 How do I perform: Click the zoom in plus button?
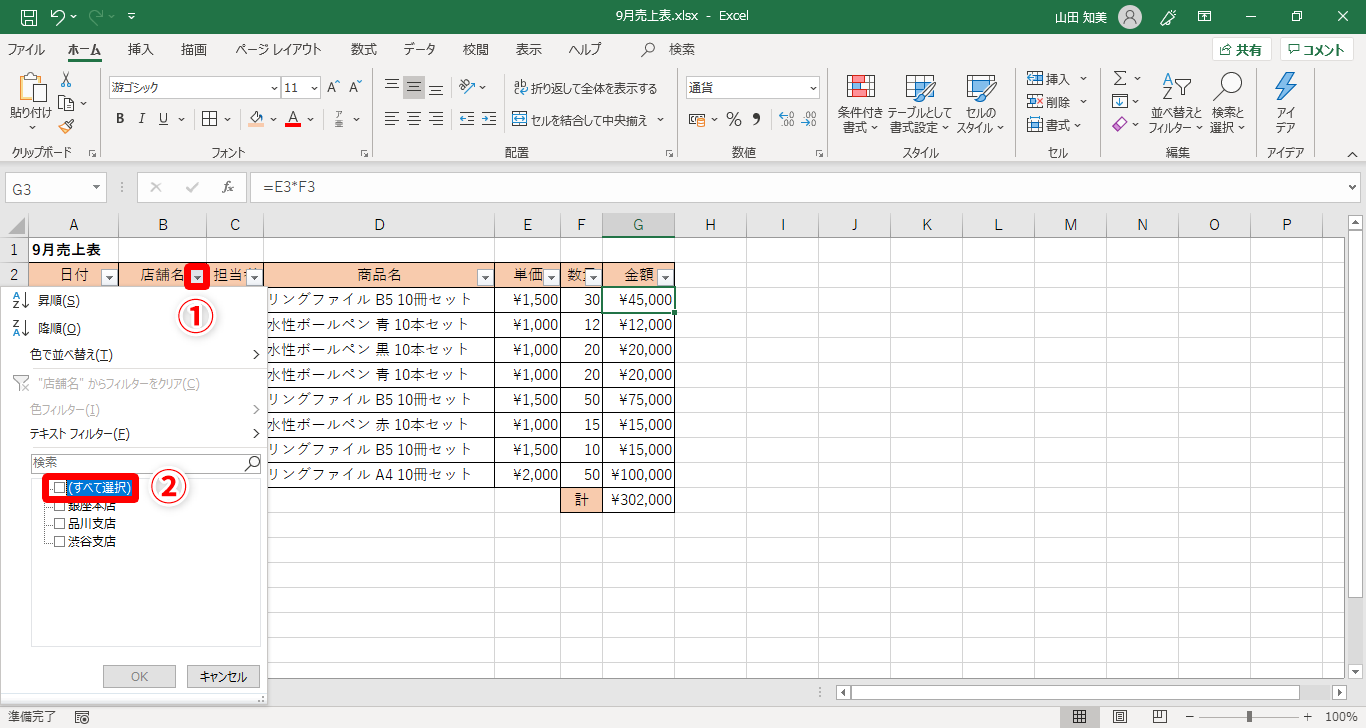[x=1307, y=717]
